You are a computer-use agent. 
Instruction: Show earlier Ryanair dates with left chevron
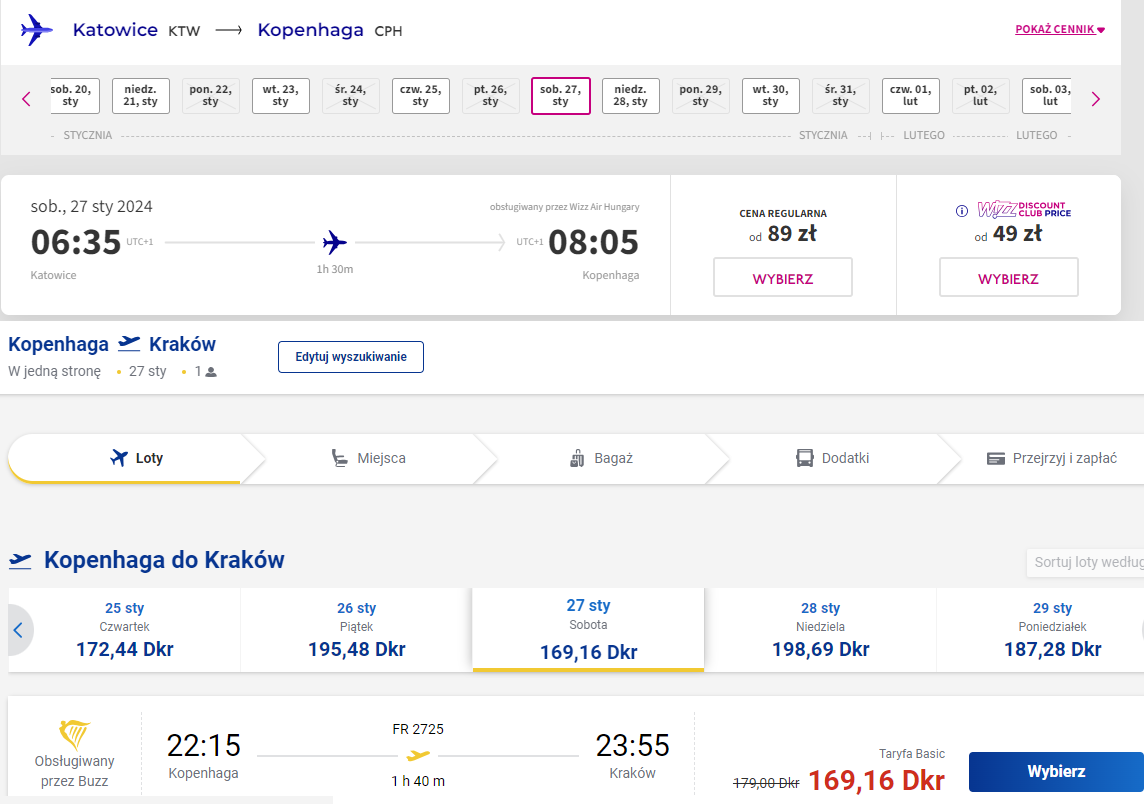coord(19,630)
